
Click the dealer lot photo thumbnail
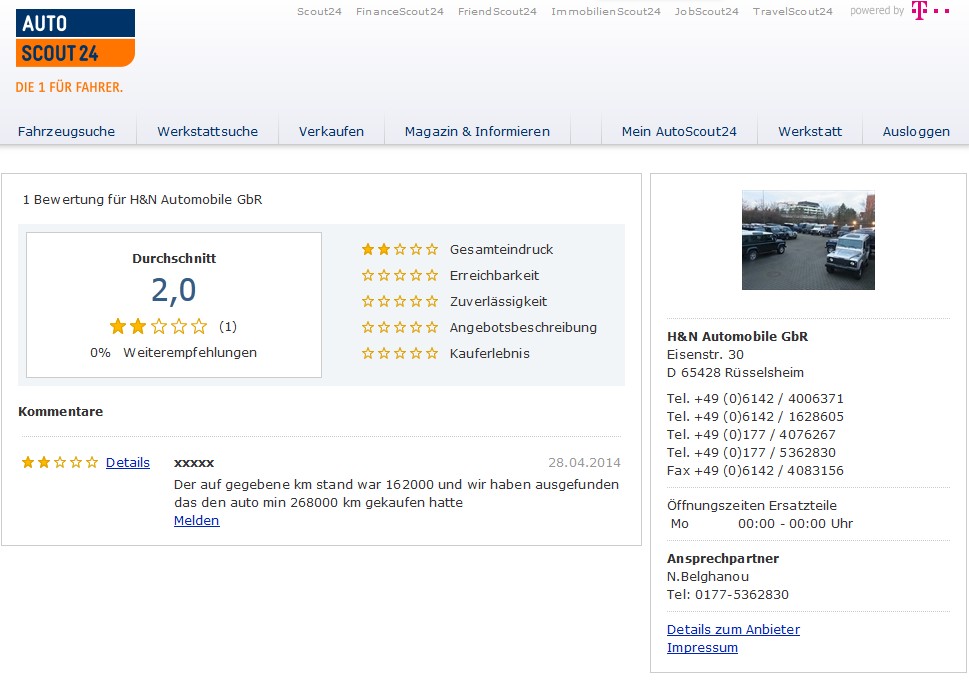pyautogui.click(x=808, y=240)
